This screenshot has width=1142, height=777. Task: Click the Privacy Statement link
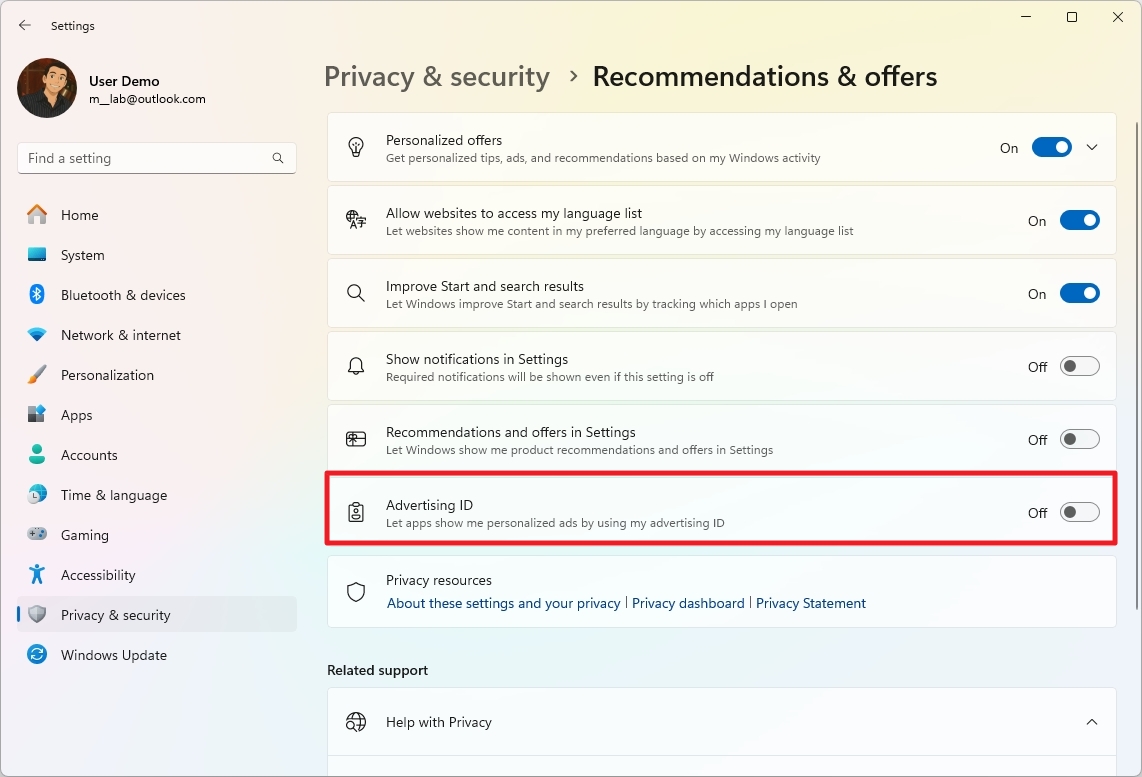click(x=811, y=603)
